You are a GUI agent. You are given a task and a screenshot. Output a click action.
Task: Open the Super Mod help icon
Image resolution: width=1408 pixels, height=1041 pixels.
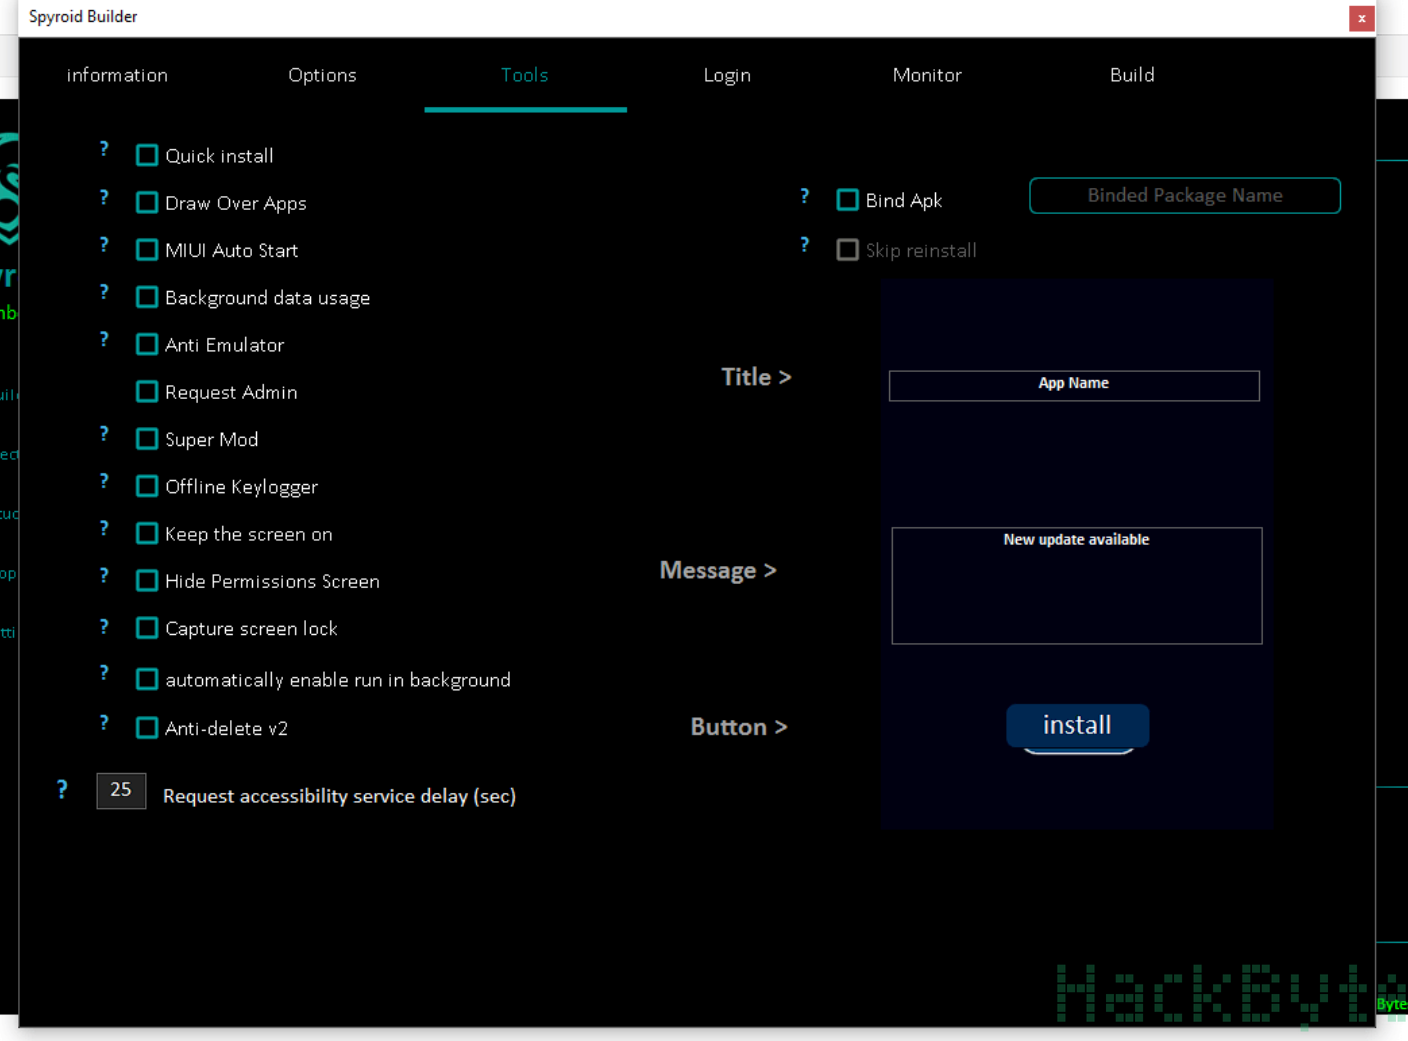[x=104, y=434]
